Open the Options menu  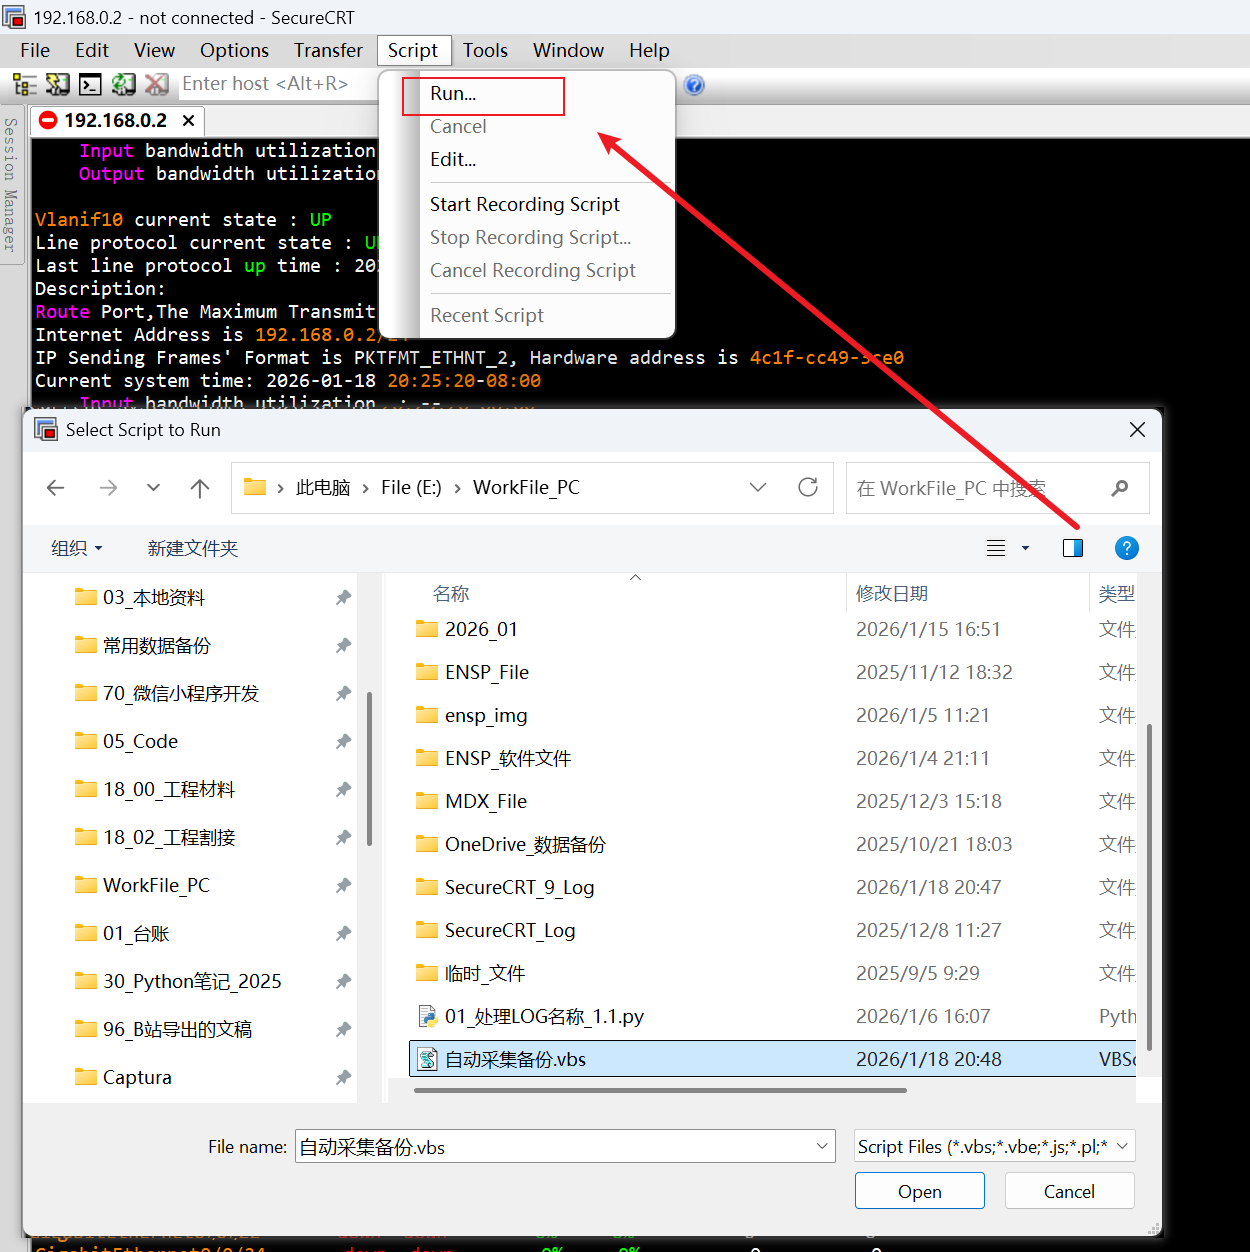pyautogui.click(x=234, y=50)
